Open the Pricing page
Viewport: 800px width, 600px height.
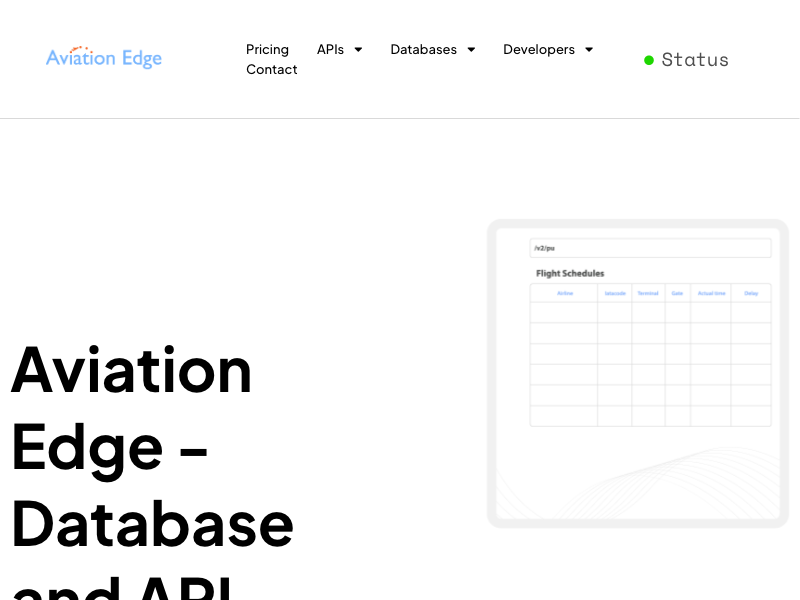(267, 49)
